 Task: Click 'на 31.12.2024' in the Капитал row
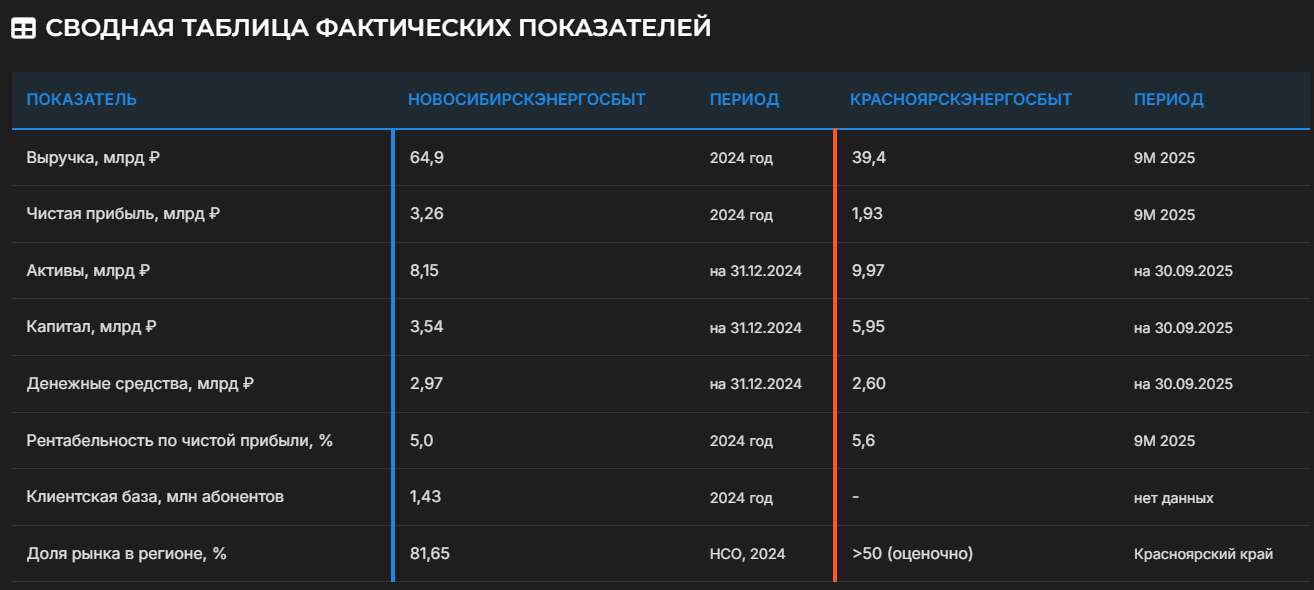756,328
